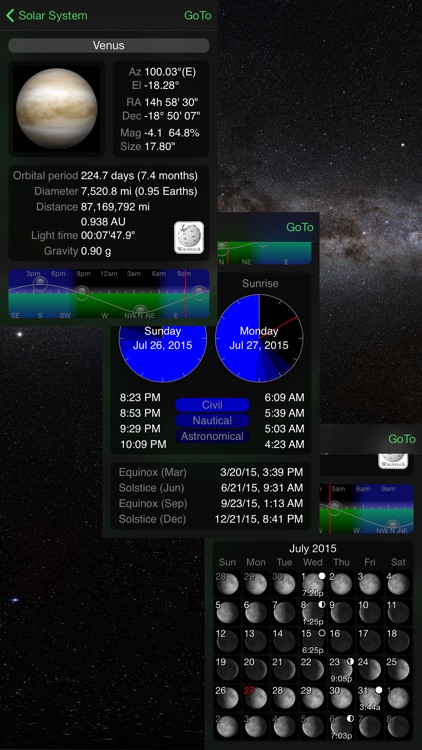Viewport: 422px width, 750px height.
Task: Select the moon cell for day 25
Action: pyautogui.click(x=399, y=669)
